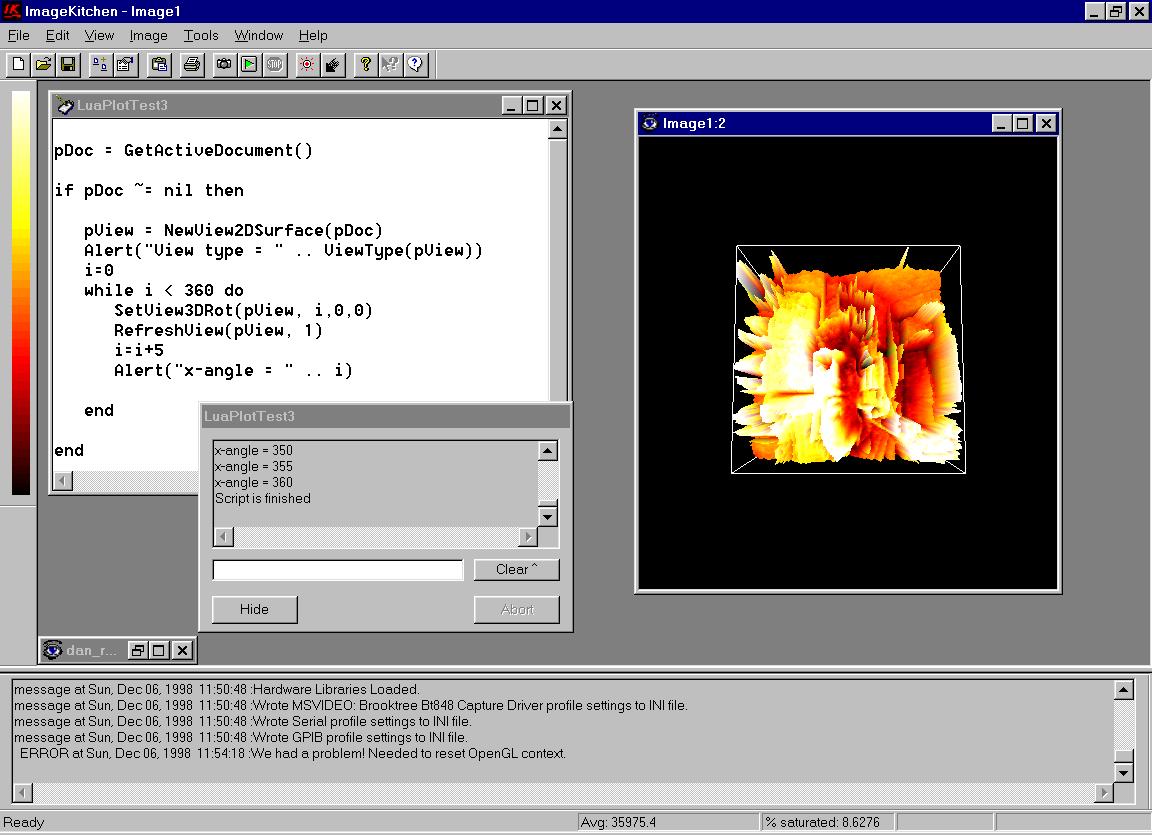Click message log scroll left arrow

click(x=23, y=792)
